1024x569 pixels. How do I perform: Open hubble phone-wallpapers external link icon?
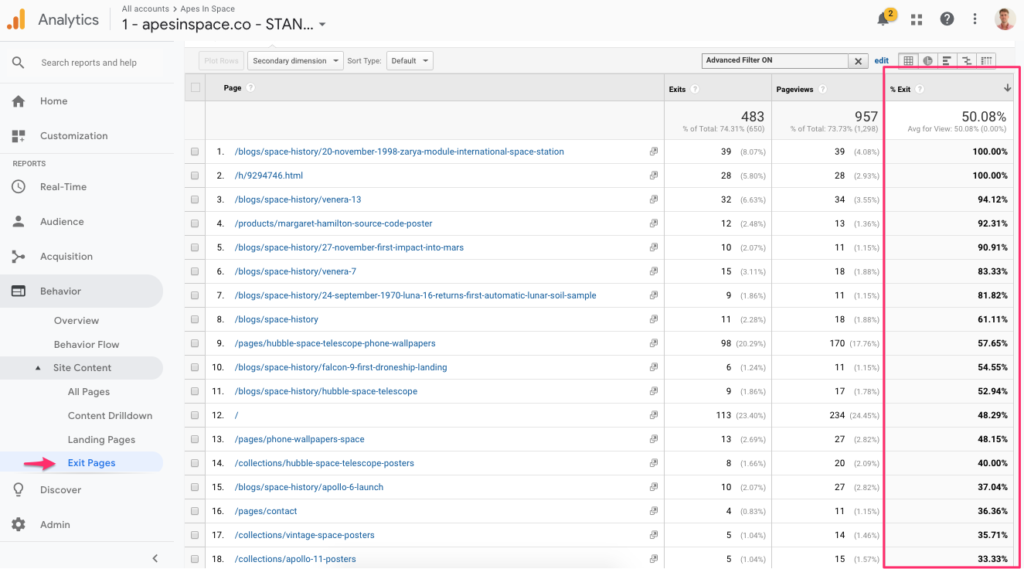pyautogui.click(x=653, y=343)
